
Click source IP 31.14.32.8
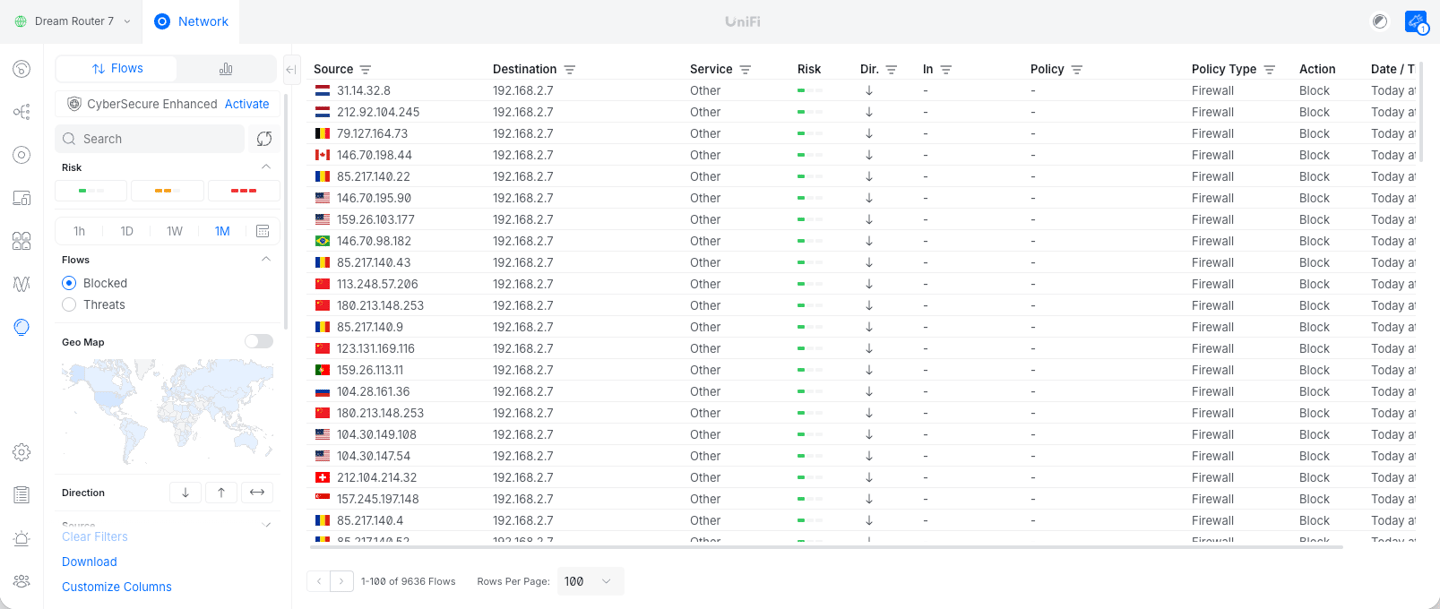pos(364,90)
